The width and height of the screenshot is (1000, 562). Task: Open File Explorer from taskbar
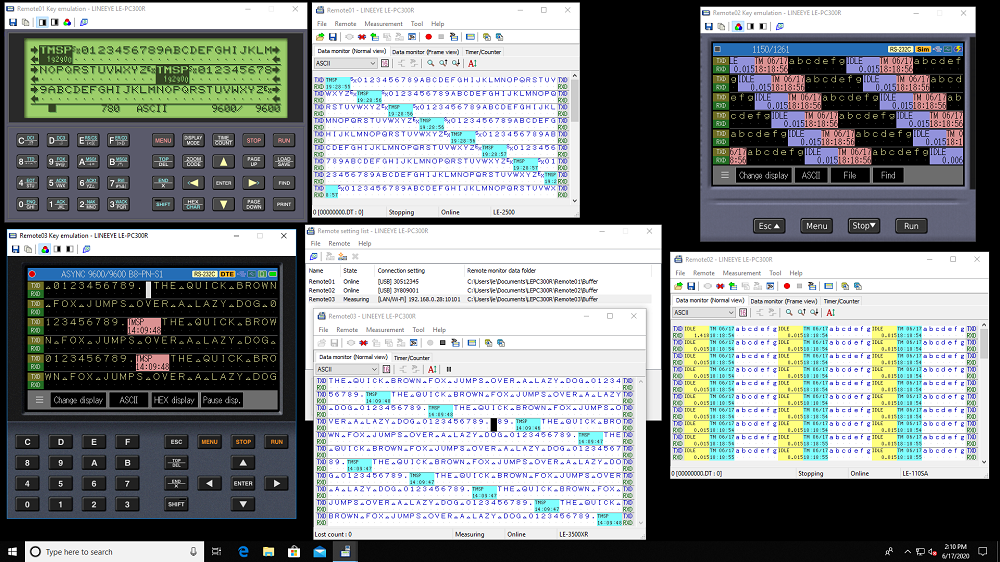coord(268,552)
